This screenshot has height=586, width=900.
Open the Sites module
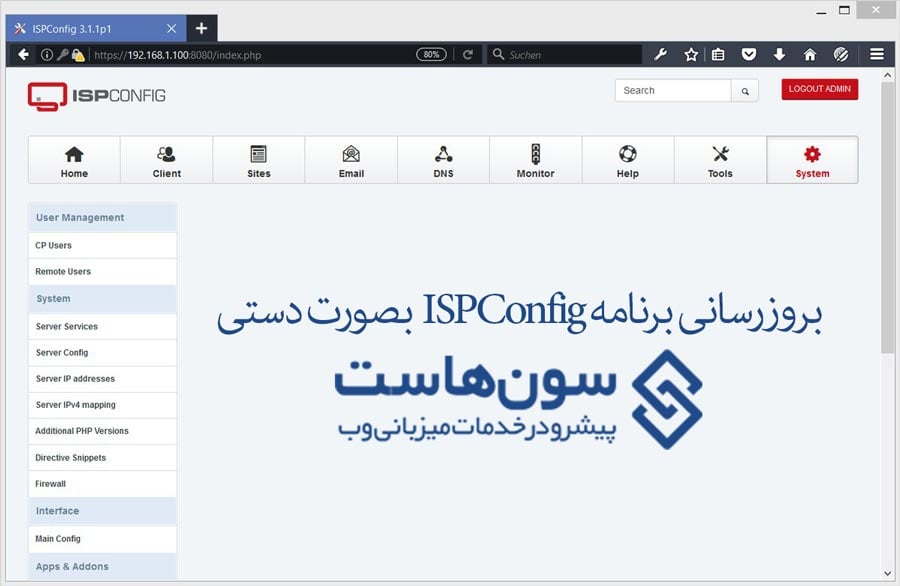coord(259,160)
